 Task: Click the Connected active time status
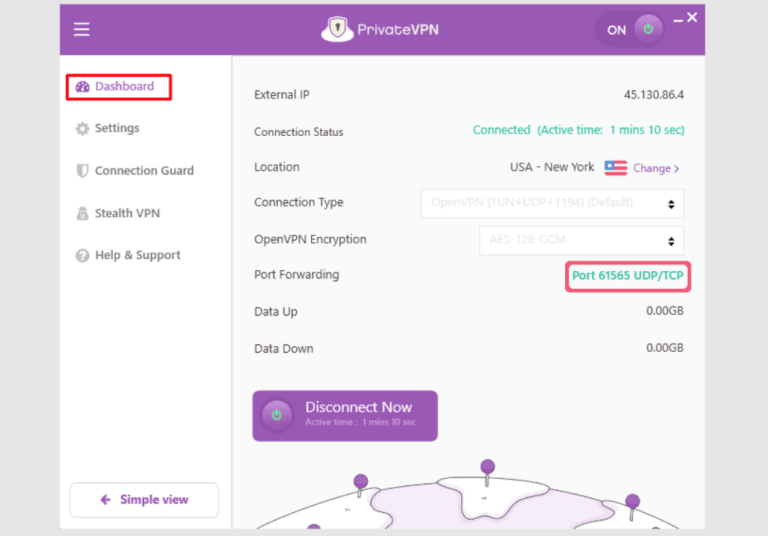pos(578,130)
